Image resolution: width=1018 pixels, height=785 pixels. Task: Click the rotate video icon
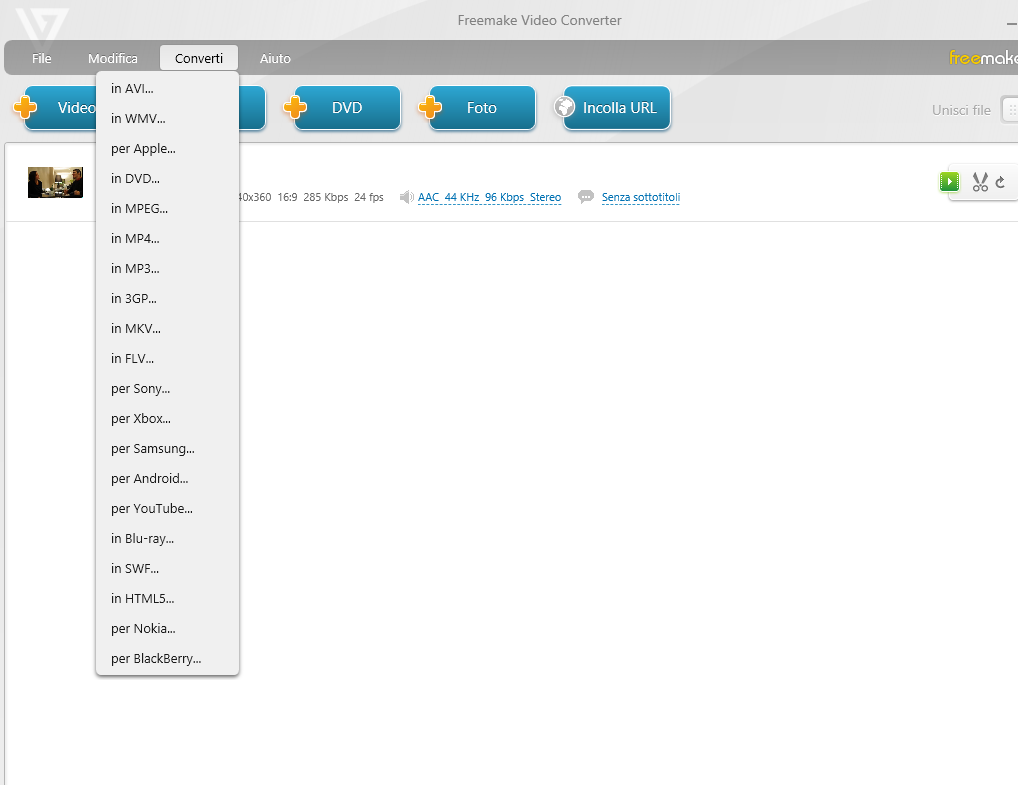click(1000, 182)
